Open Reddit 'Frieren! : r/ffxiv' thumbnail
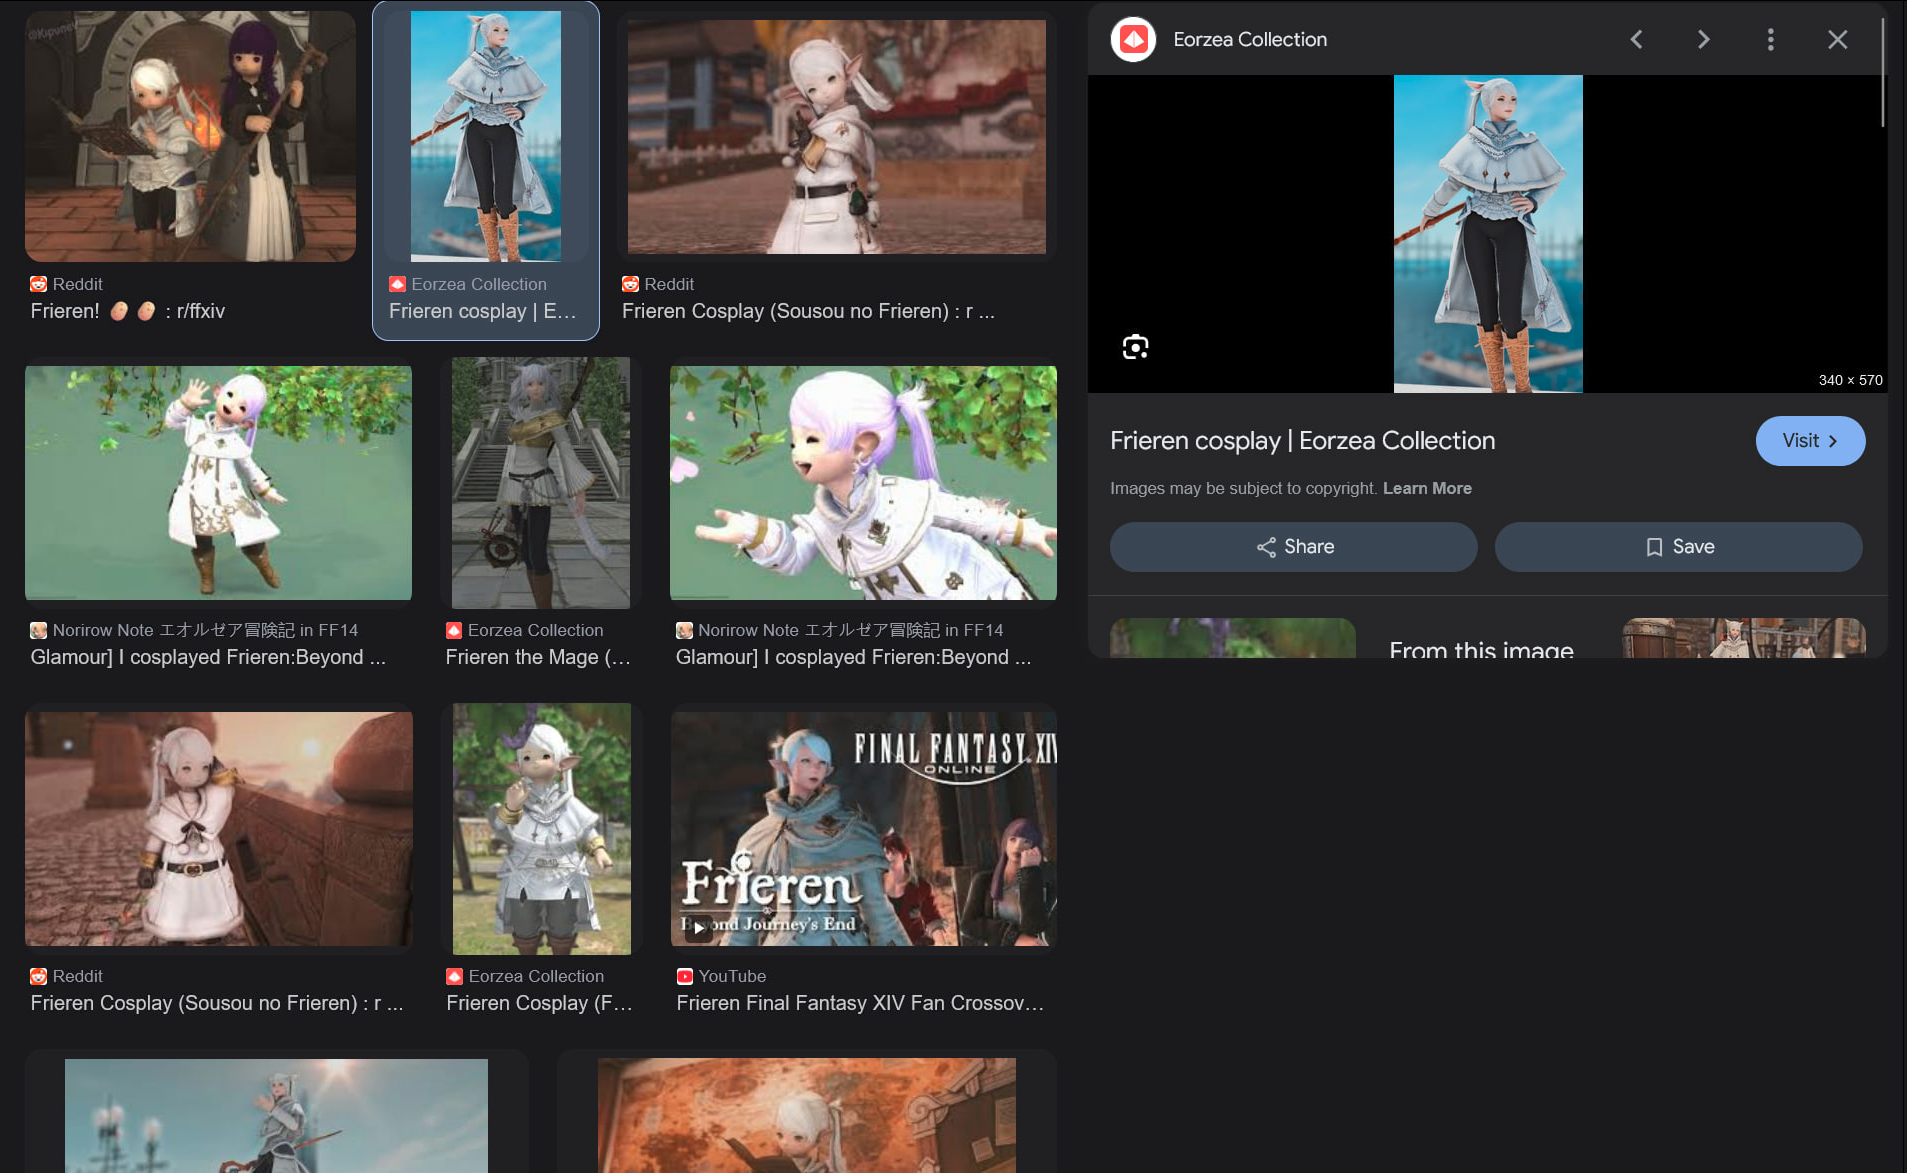This screenshot has width=1907, height=1173. 190,136
